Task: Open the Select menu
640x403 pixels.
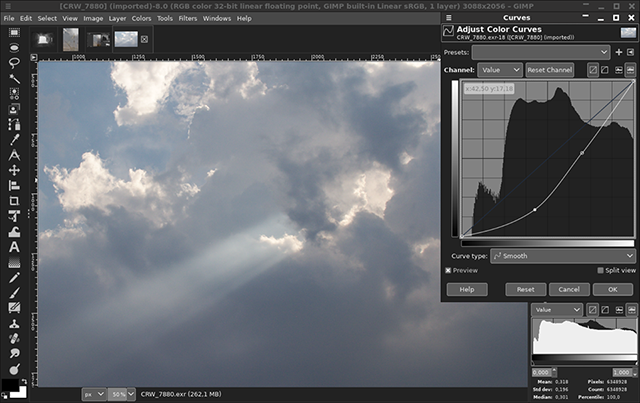Action: click(x=47, y=18)
